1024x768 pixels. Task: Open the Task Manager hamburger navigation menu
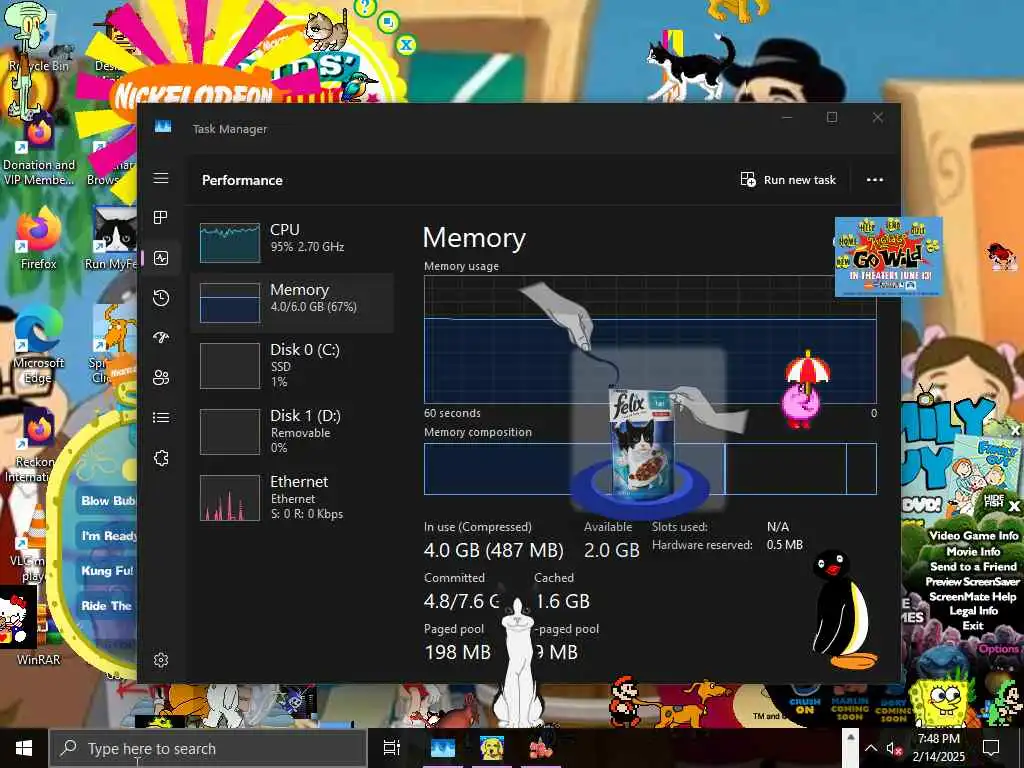tap(161, 178)
